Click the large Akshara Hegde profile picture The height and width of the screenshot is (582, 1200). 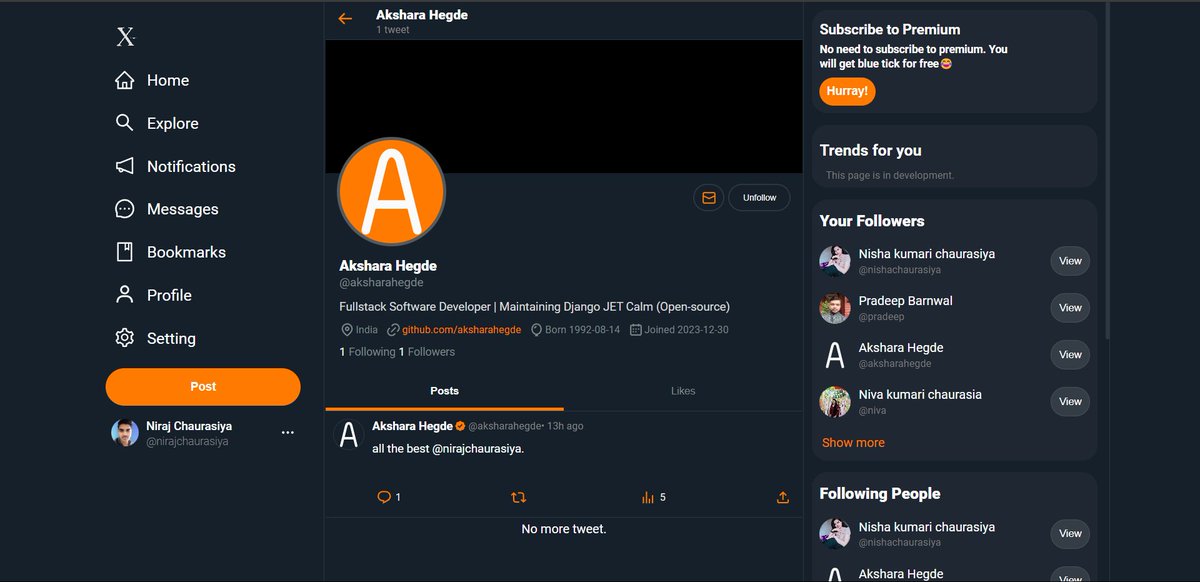pyautogui.click(x=391, y=192)
